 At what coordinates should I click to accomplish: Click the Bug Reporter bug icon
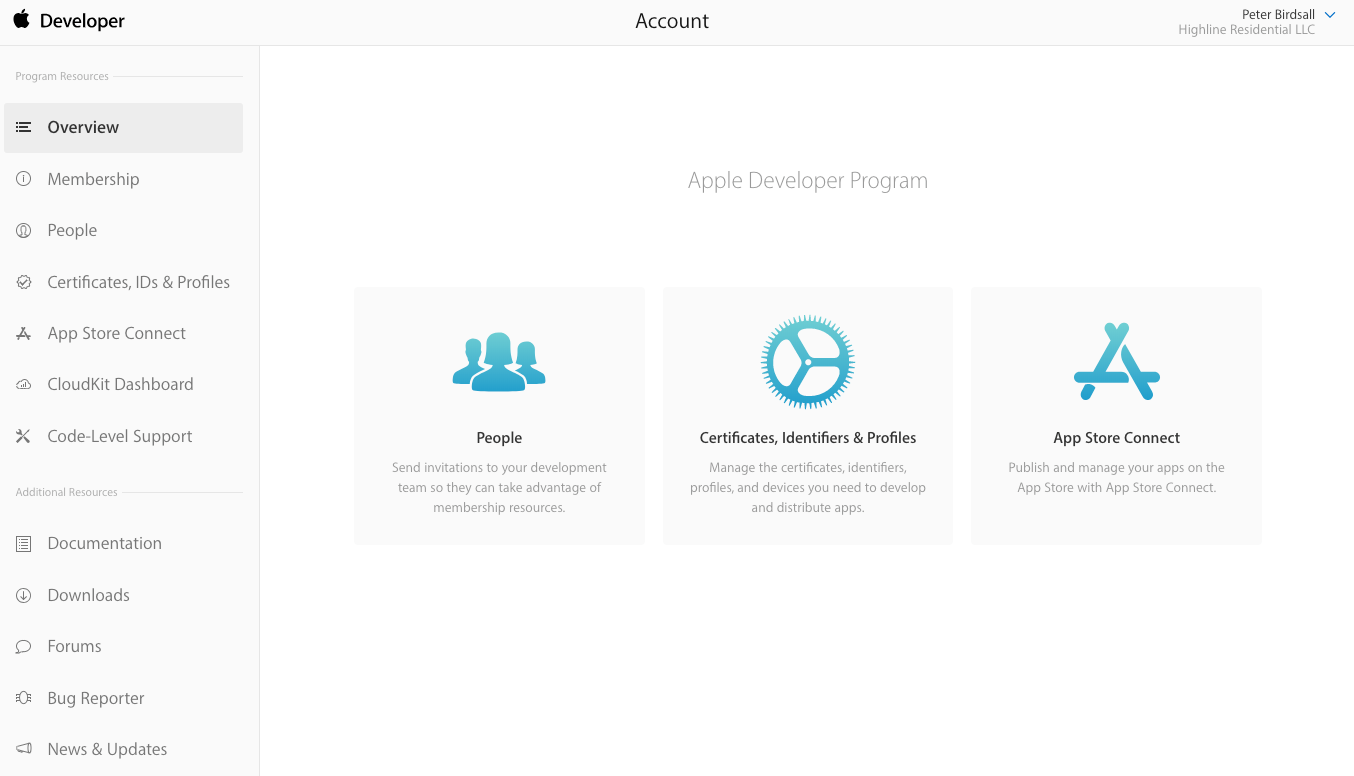(24, 698)
